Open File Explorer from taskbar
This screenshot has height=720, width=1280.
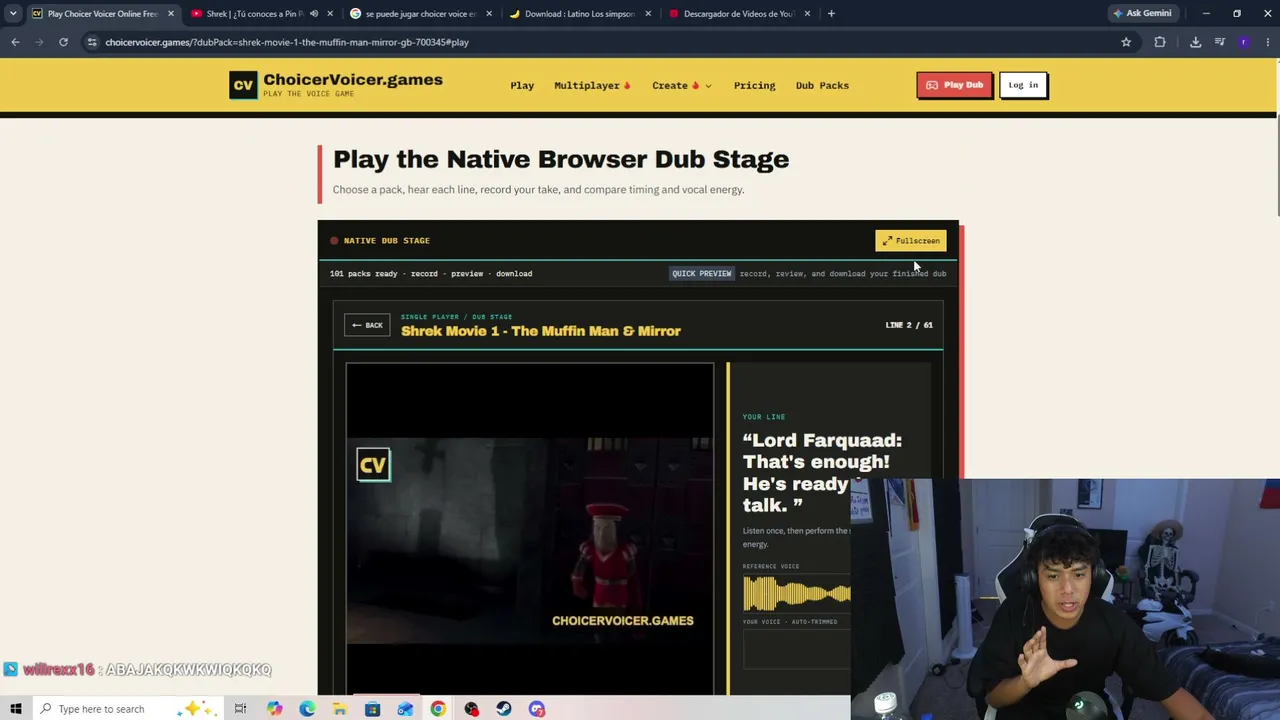point(340,709)
